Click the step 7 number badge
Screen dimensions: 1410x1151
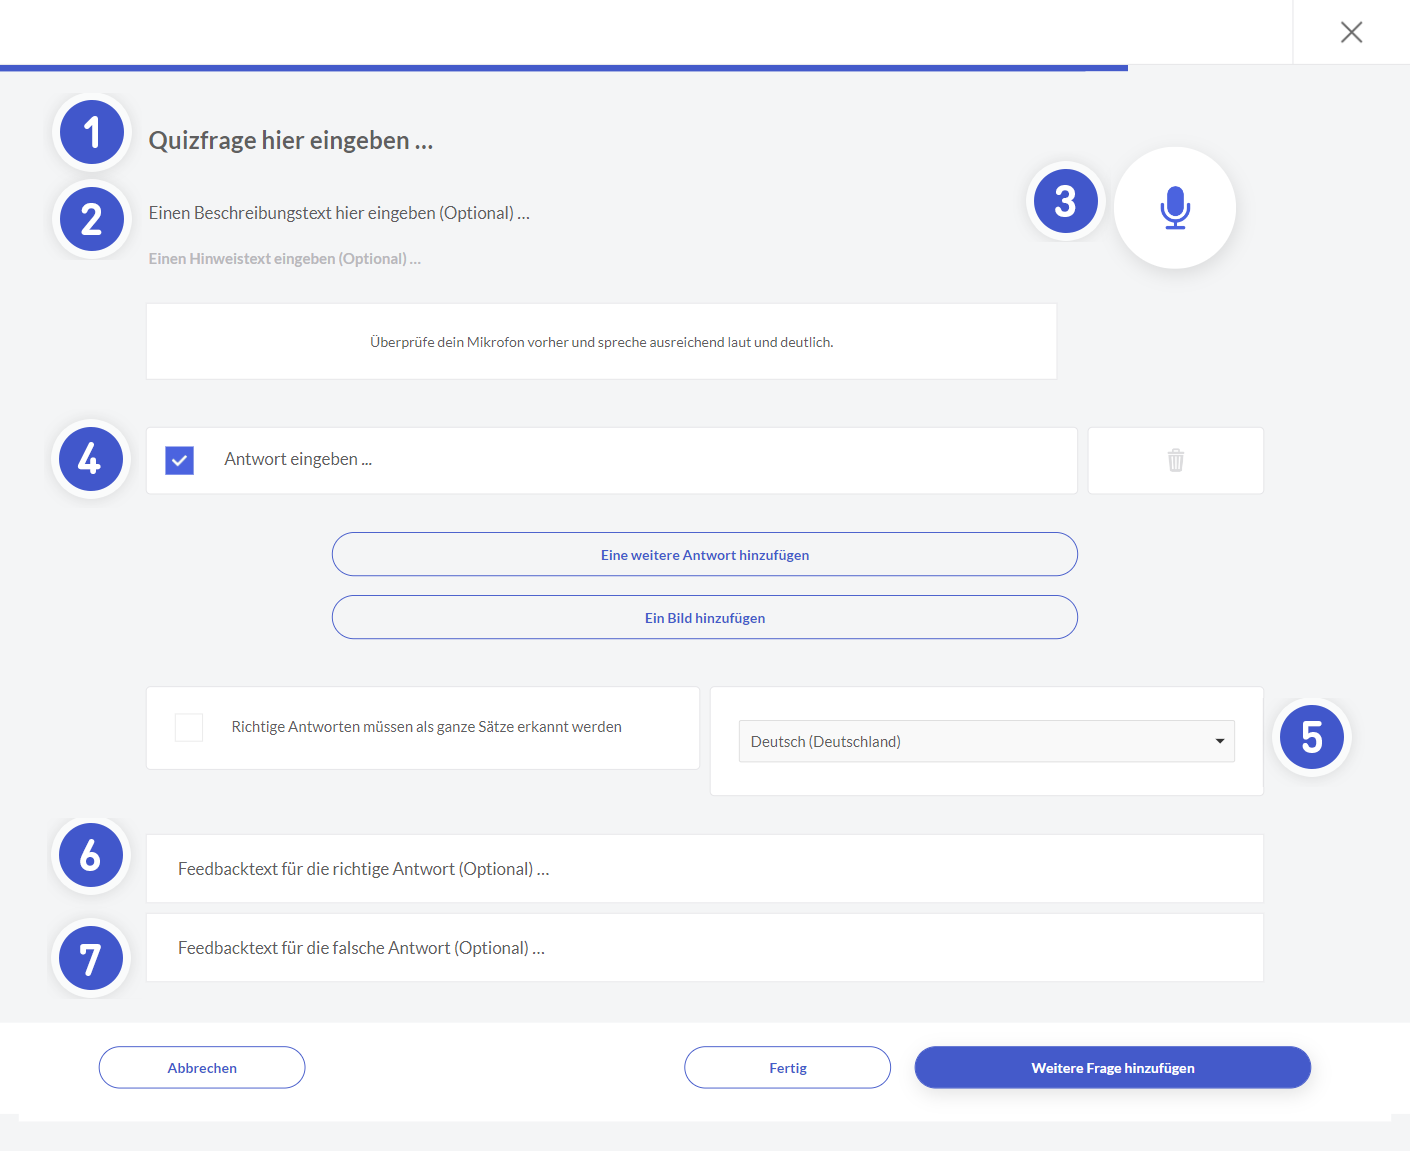[91, 958]
